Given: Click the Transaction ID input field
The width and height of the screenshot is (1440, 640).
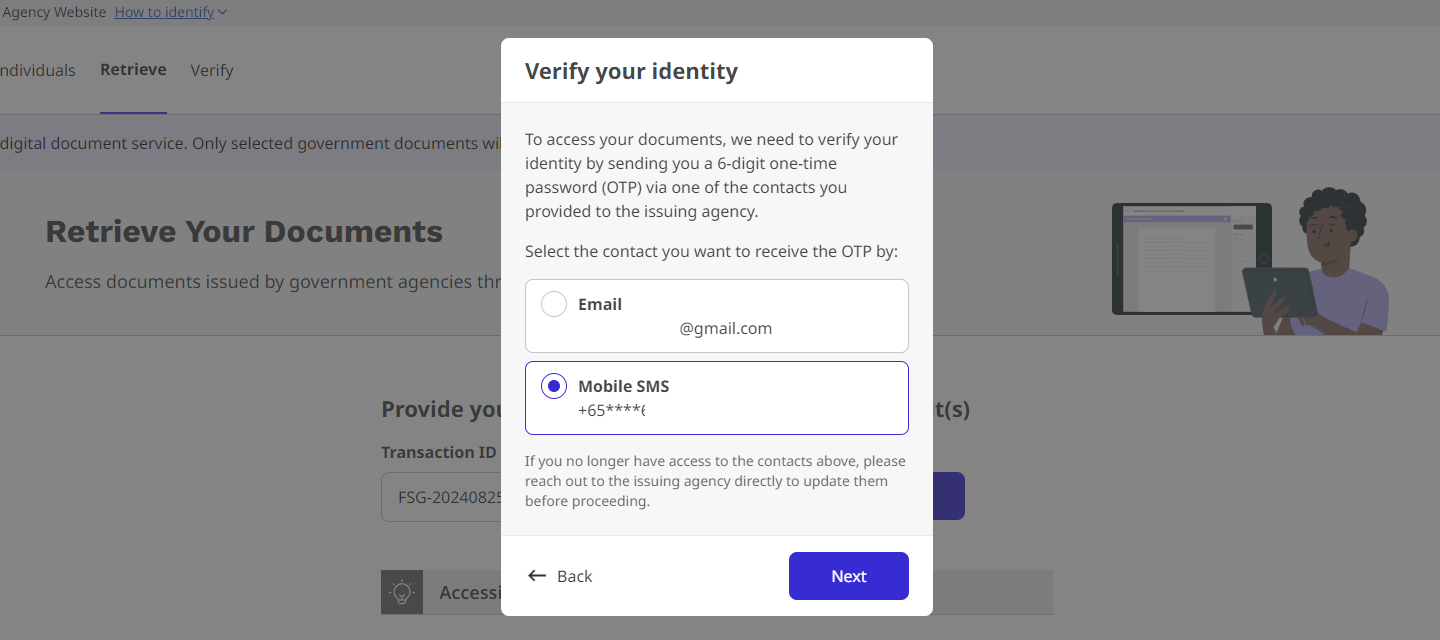Looking at the screenshot, I should 441,497.
